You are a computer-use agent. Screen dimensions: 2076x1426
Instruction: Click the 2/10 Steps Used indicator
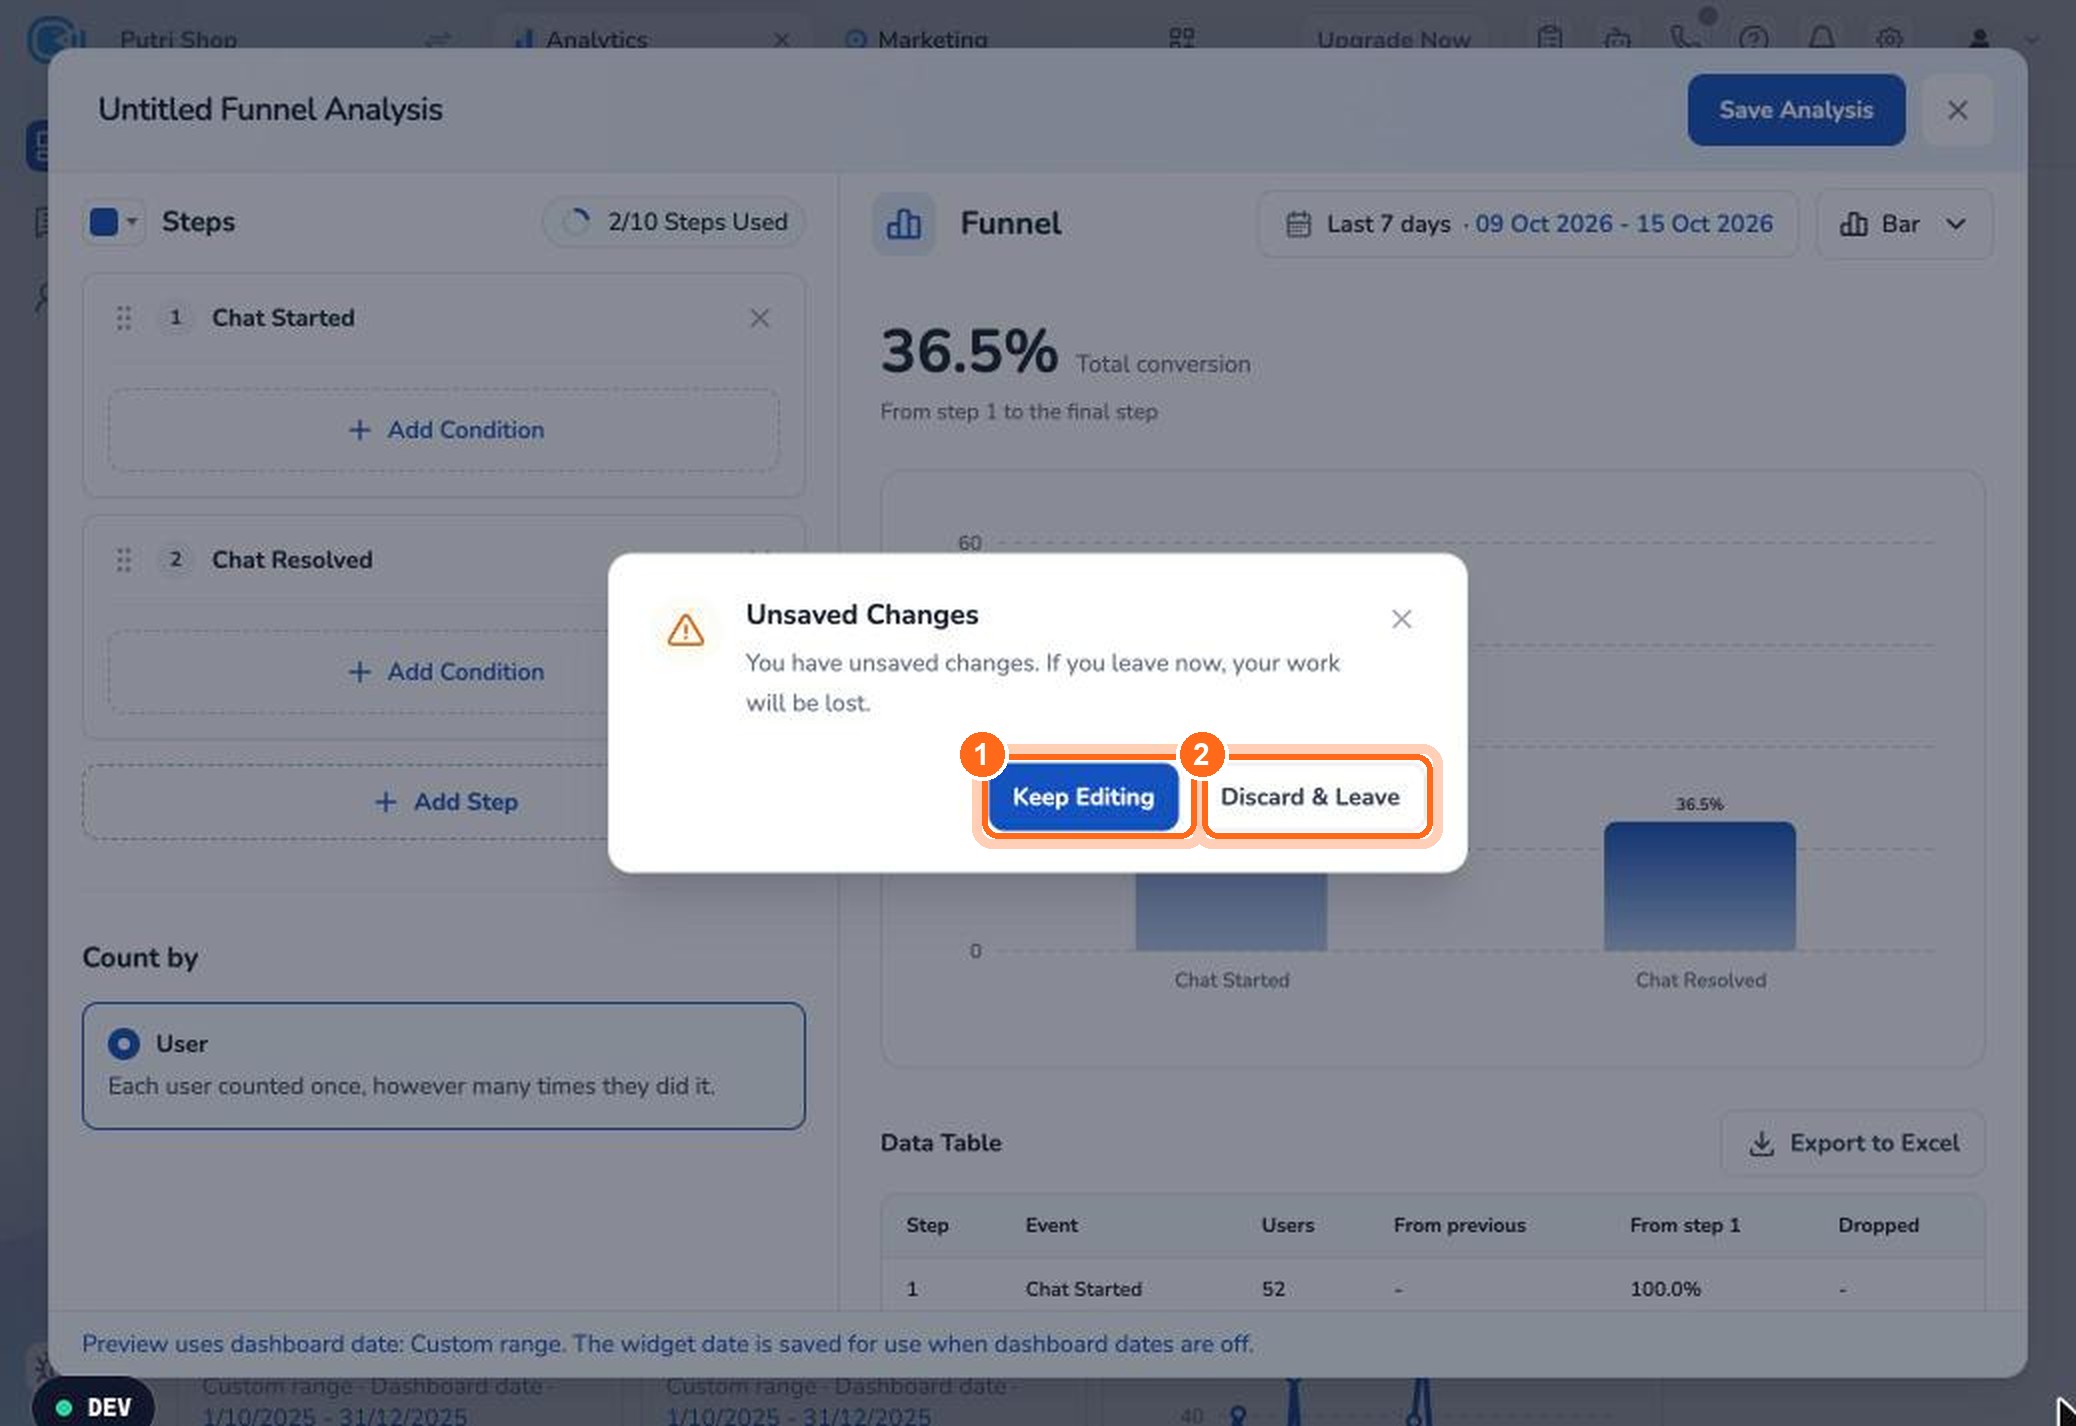[674, 222]
